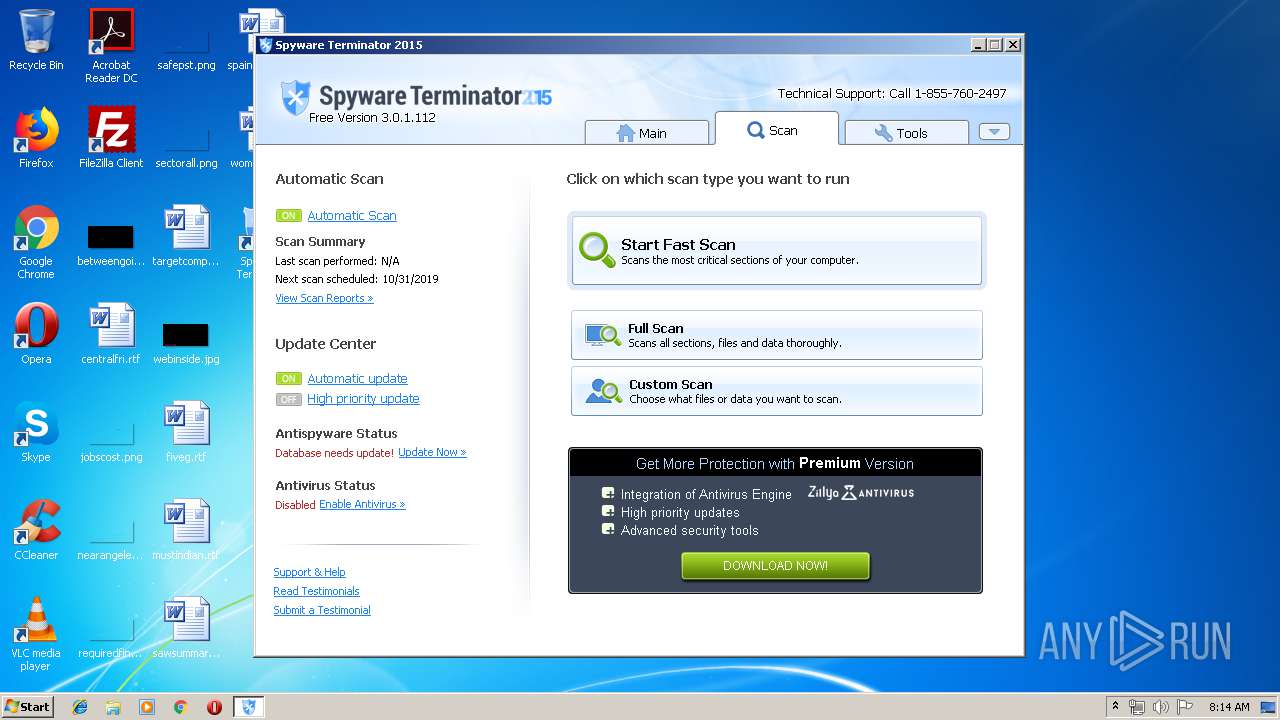Click the magnifier icon of Fast Scan

[x=597, y=250]
